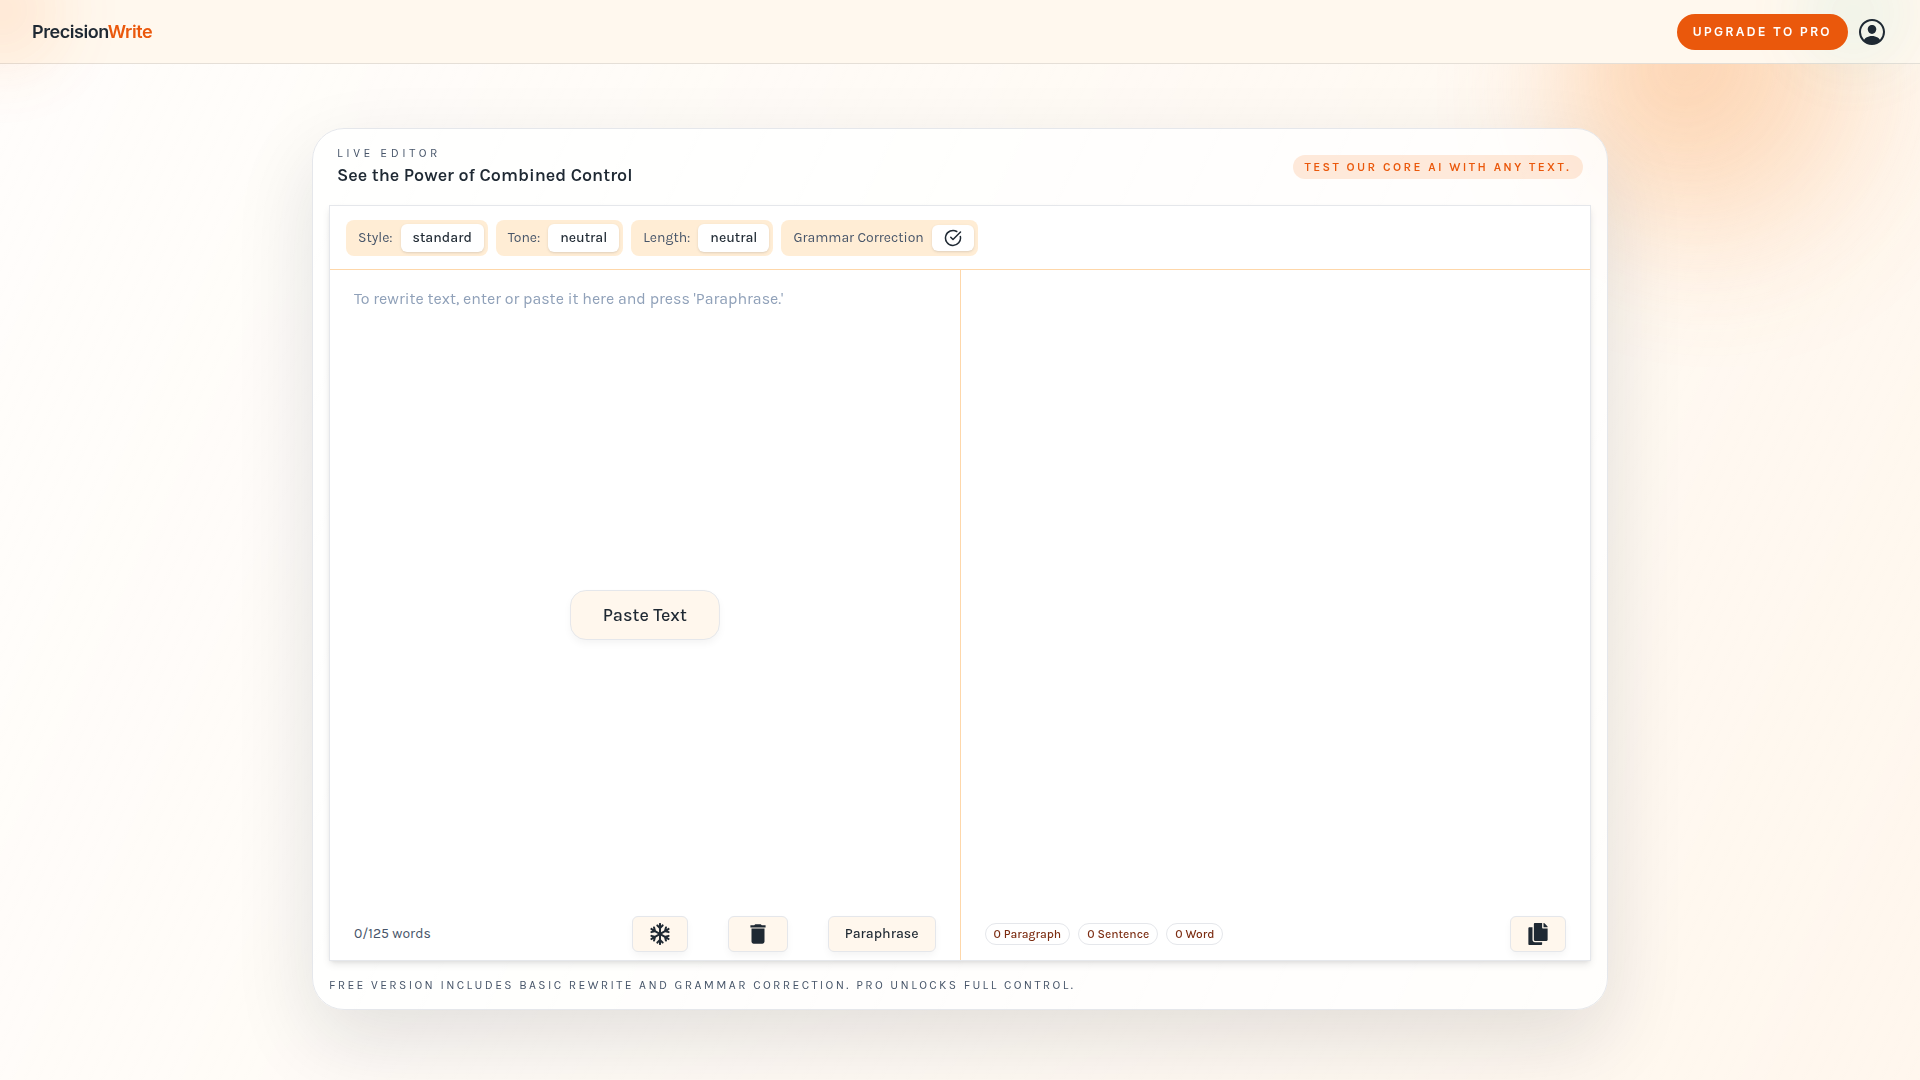
Task: Click the 0 Paragraph counter chip
Action: click(1026, 934)
